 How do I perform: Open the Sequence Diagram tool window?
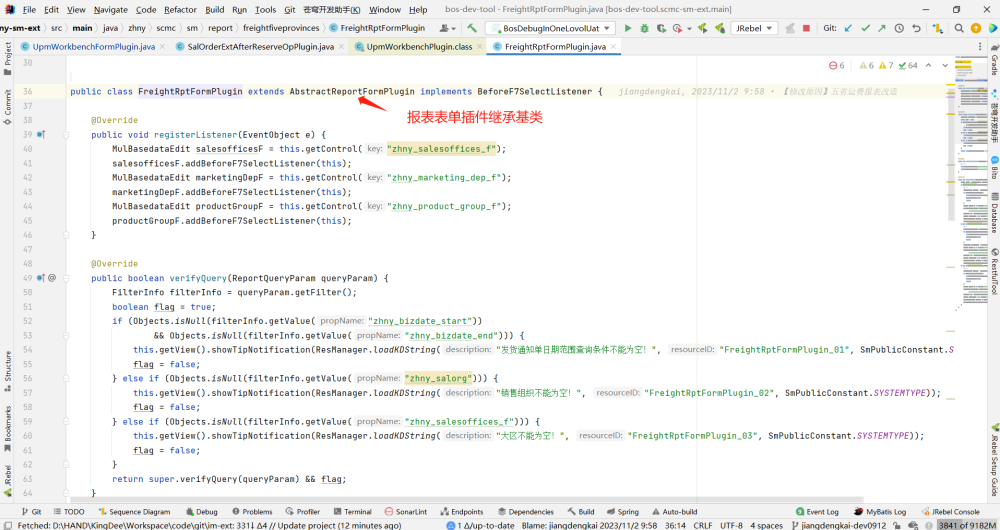(135, 512)
